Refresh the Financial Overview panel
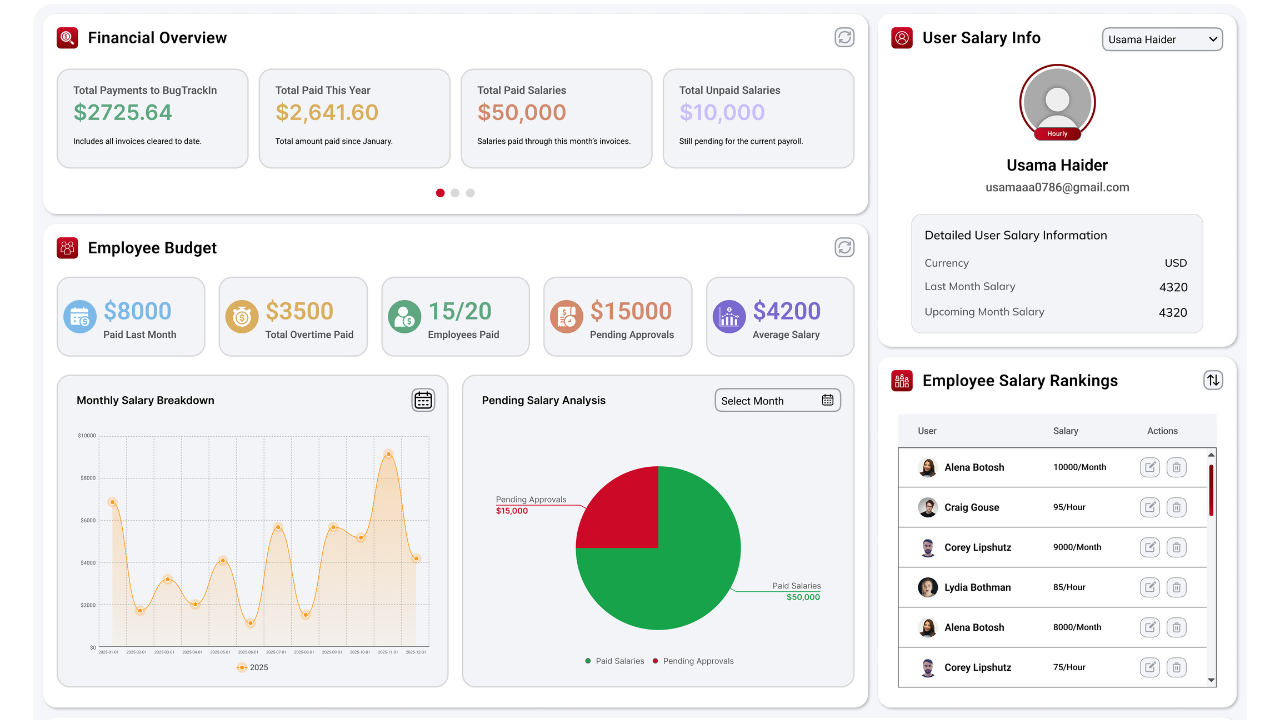The width and height of the screenshot is (1280, 720). pyautogui.click(x=845, y=37)
